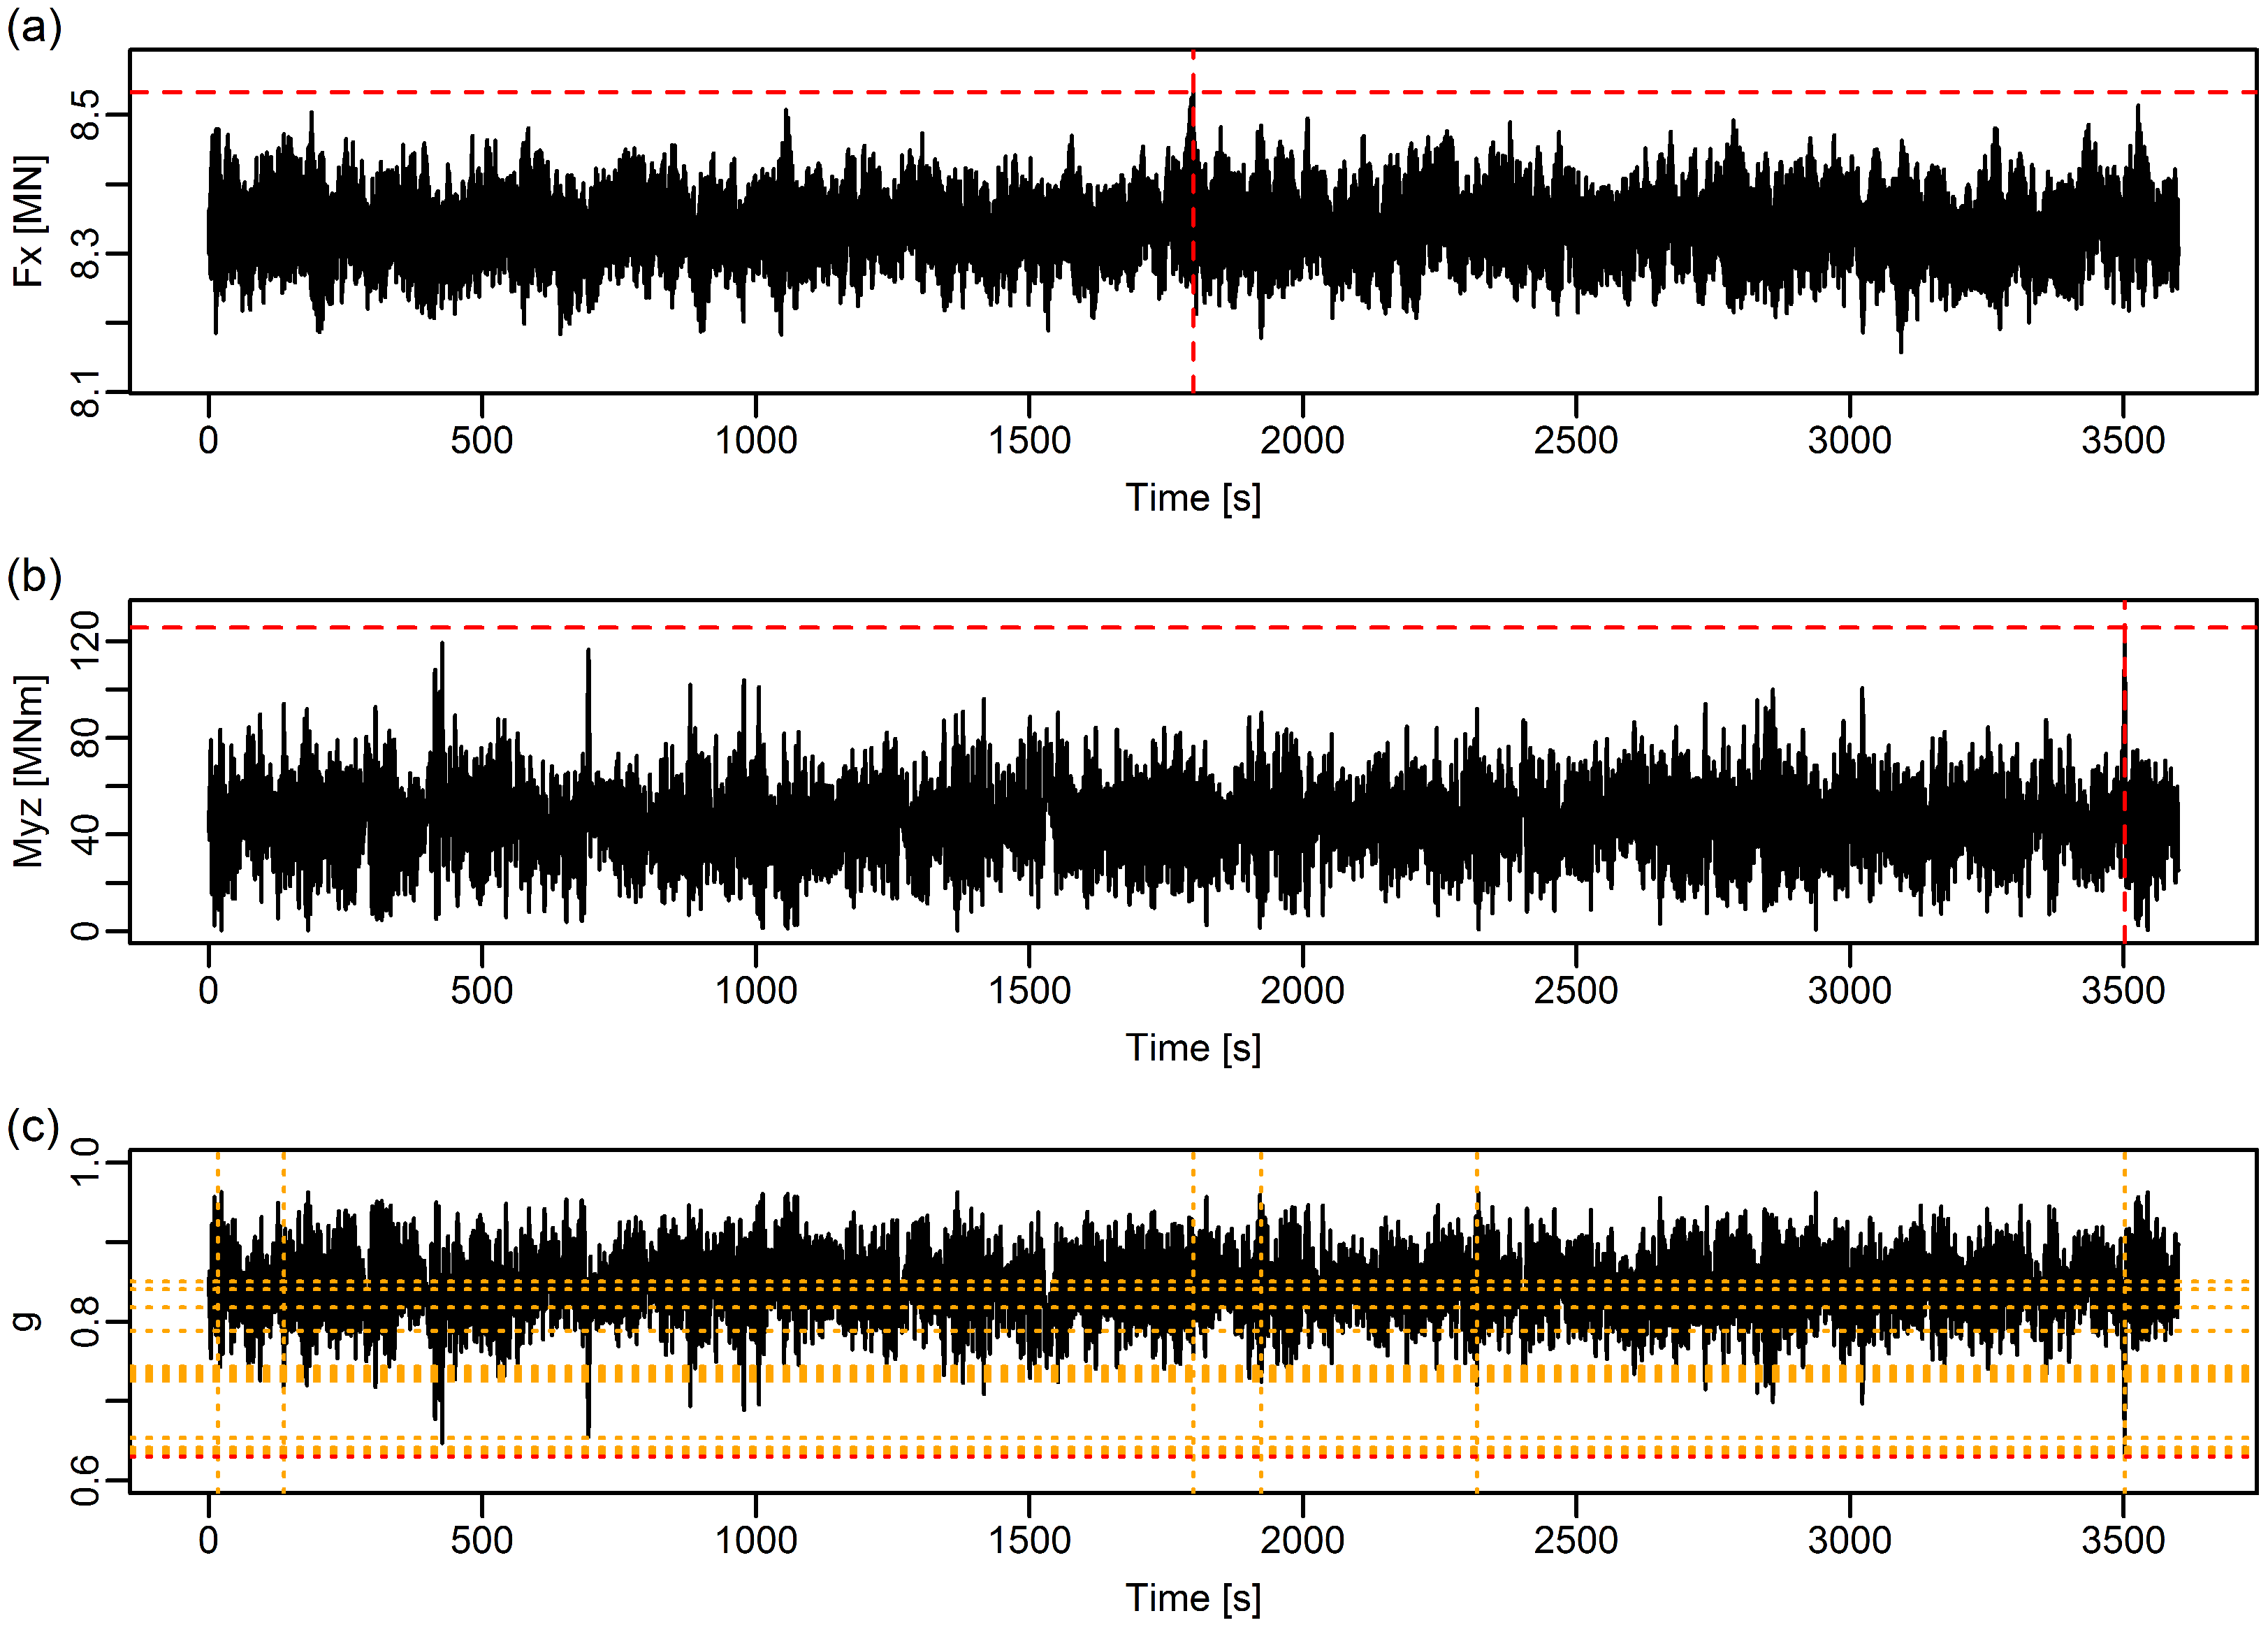The image size is (2268, 1625).
Task: Click the panel label (c)
Action: coord(33,1126)
